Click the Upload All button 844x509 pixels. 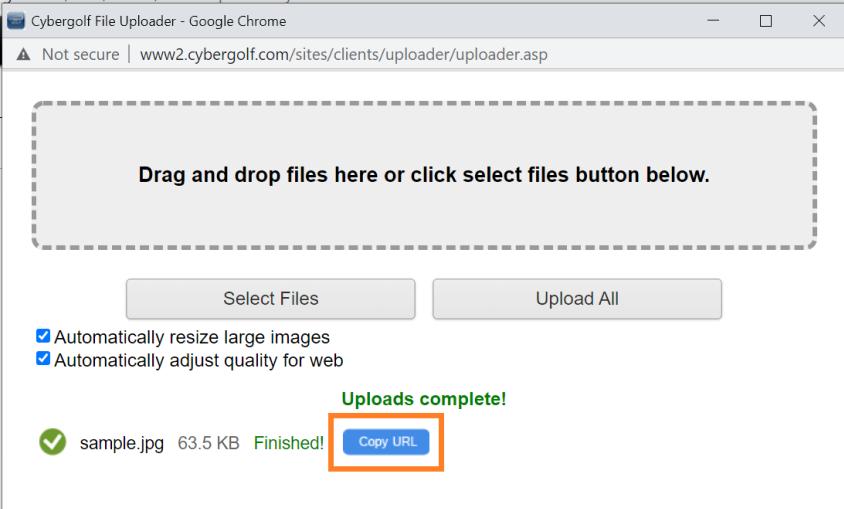(x=577, y=299)
